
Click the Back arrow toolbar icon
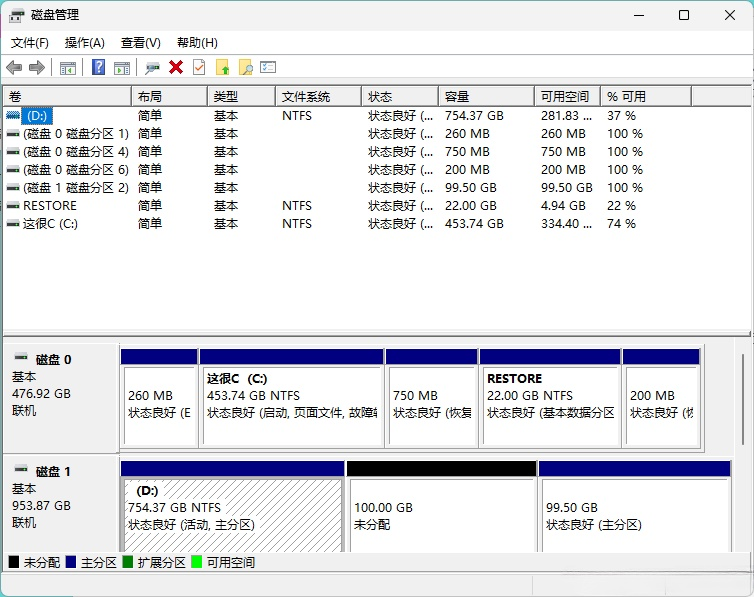(x=14, y=67)
